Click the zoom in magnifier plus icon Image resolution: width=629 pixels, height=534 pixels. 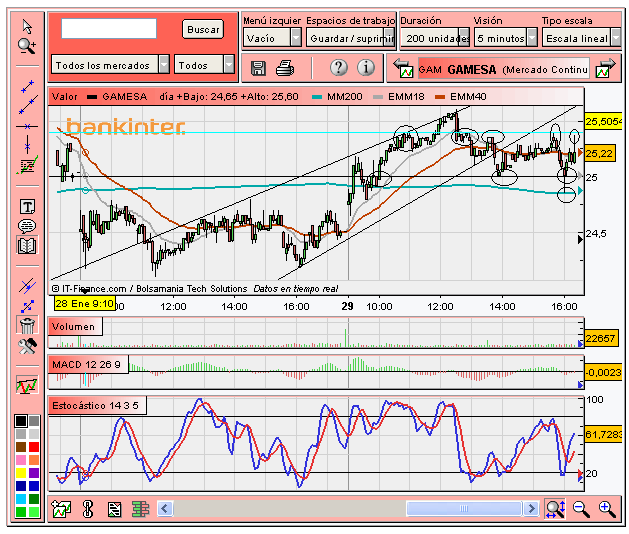(x=607, y=509)
